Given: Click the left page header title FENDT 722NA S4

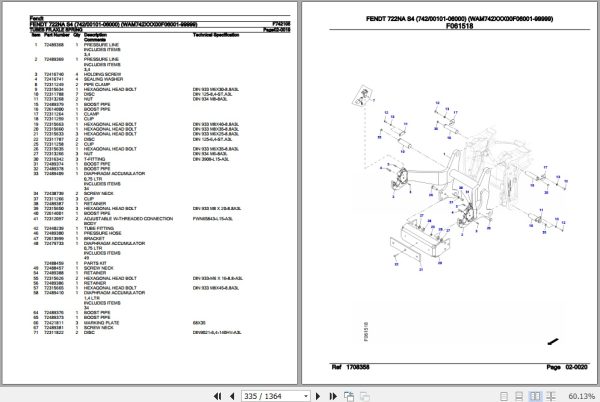Looking at the screenshot, I should pos(113,24).
